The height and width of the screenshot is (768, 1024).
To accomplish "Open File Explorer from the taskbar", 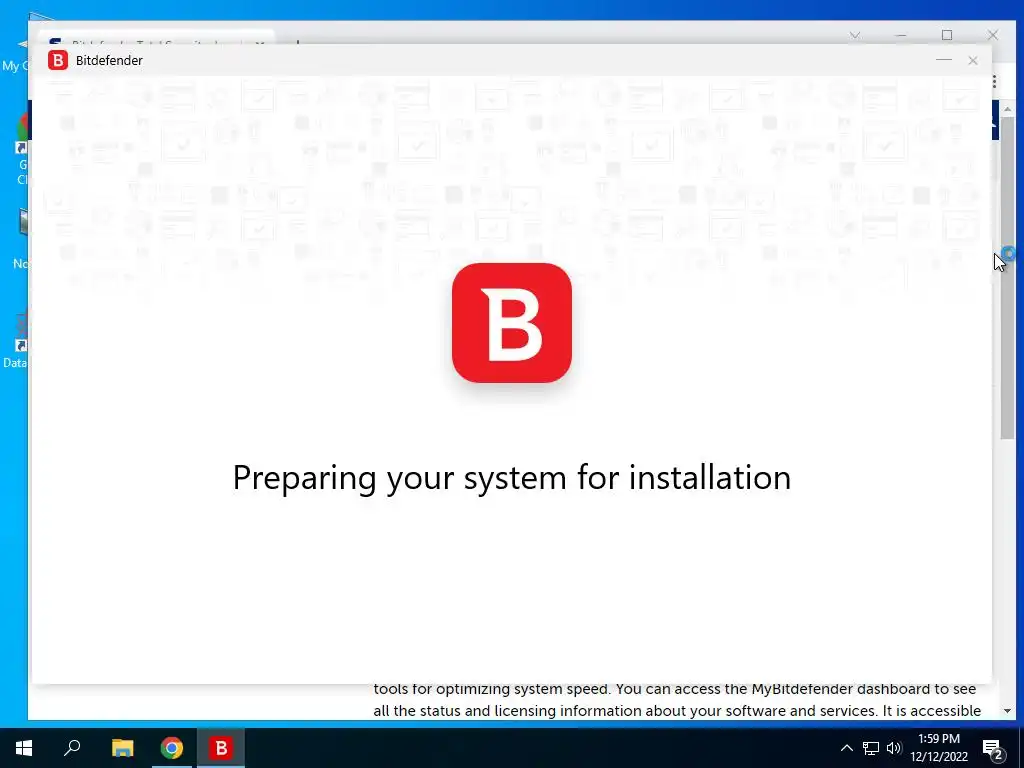I will tap(122, 748).
